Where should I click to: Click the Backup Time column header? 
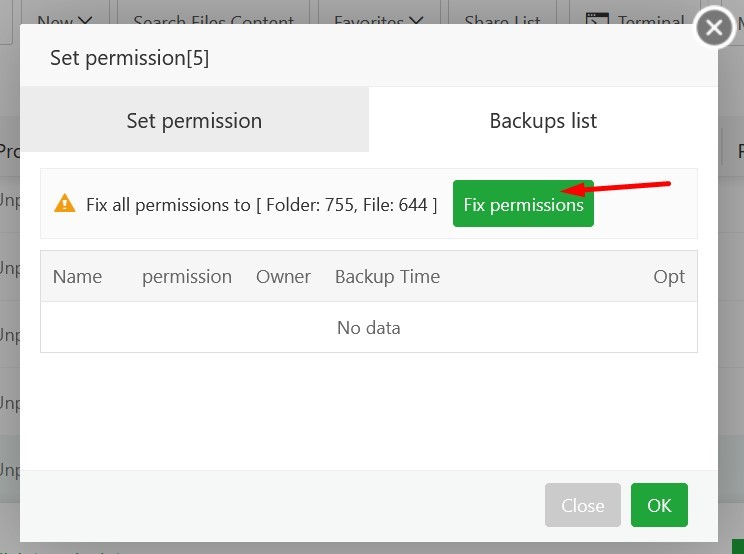(387, 277)
